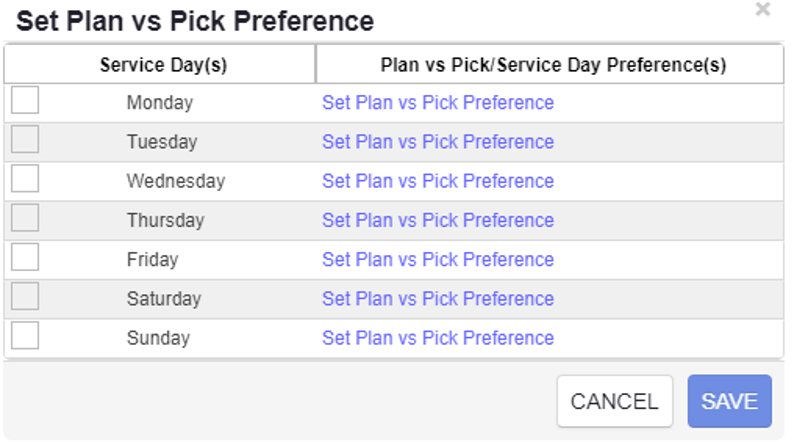Viewport: 806px width, 442px height.
Task: Click Saturday's Set Plan vs Pick Preference link
Action: pyautogui.click(x=437, y=299)
